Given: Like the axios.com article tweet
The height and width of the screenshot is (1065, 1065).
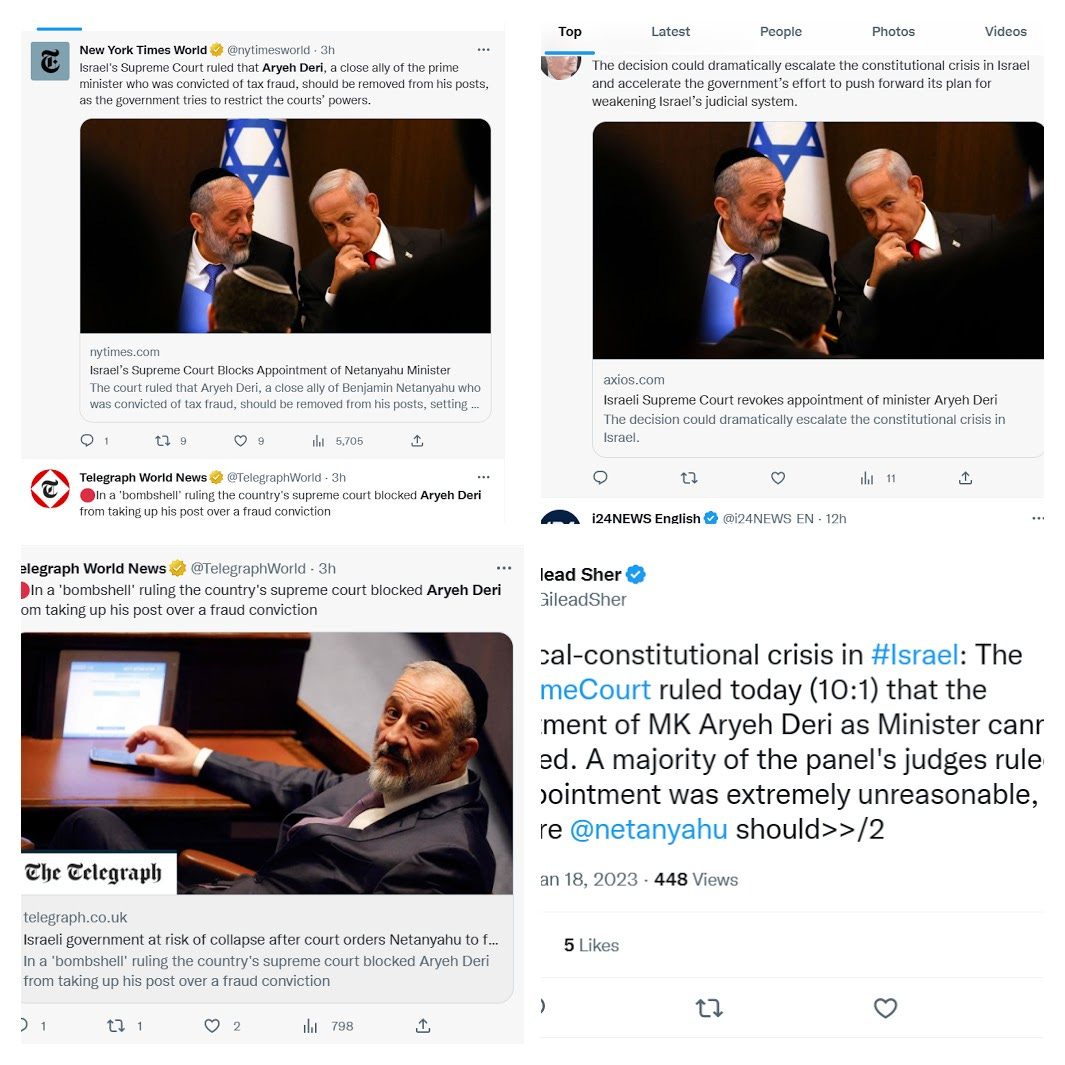Looking at the screenshot, I should tap(778, 478).
